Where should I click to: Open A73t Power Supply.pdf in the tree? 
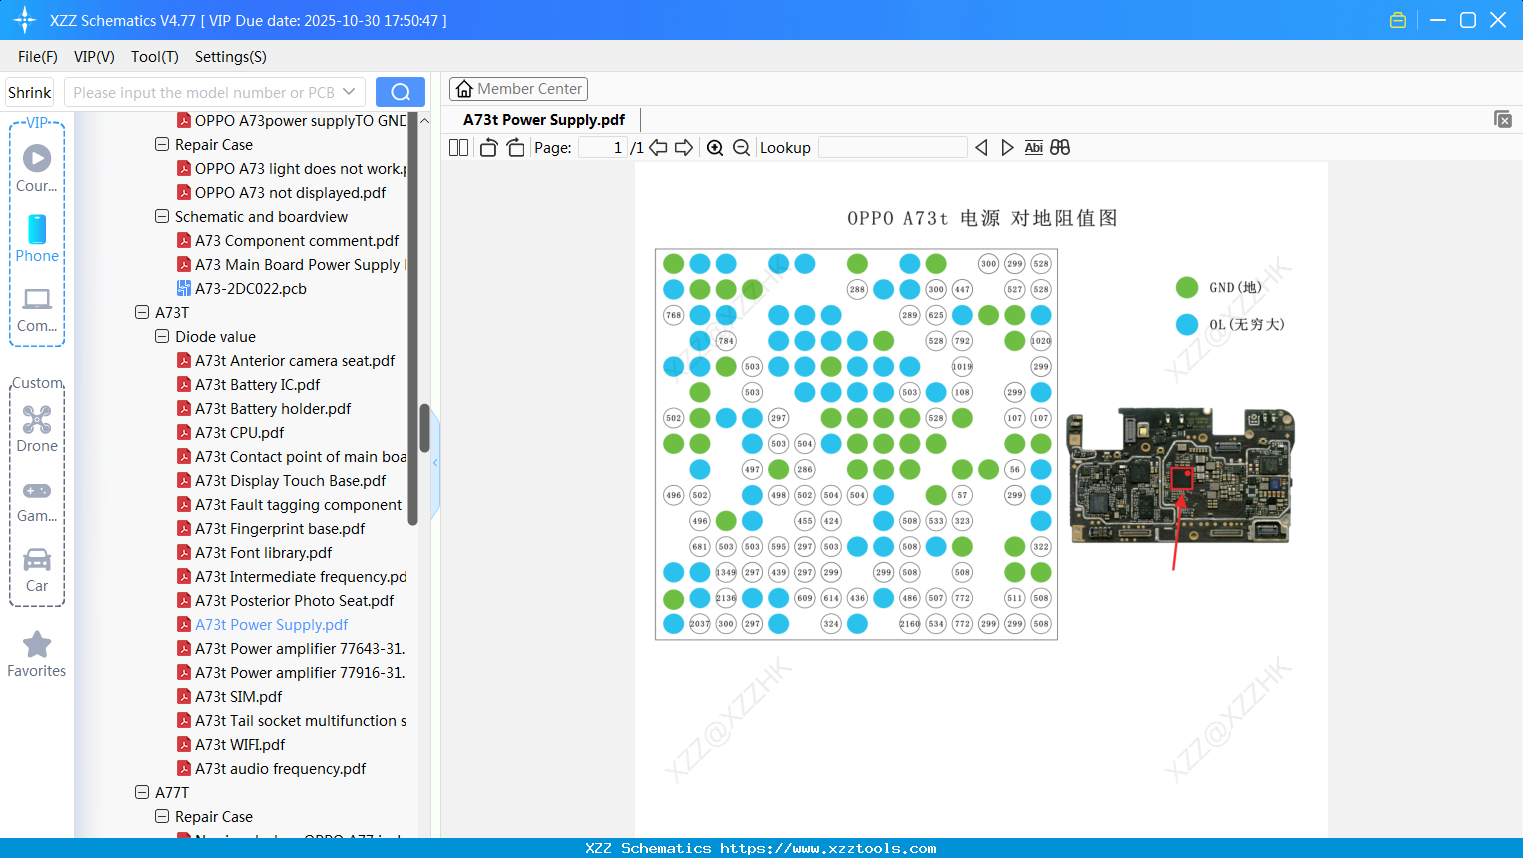point(271,625)
